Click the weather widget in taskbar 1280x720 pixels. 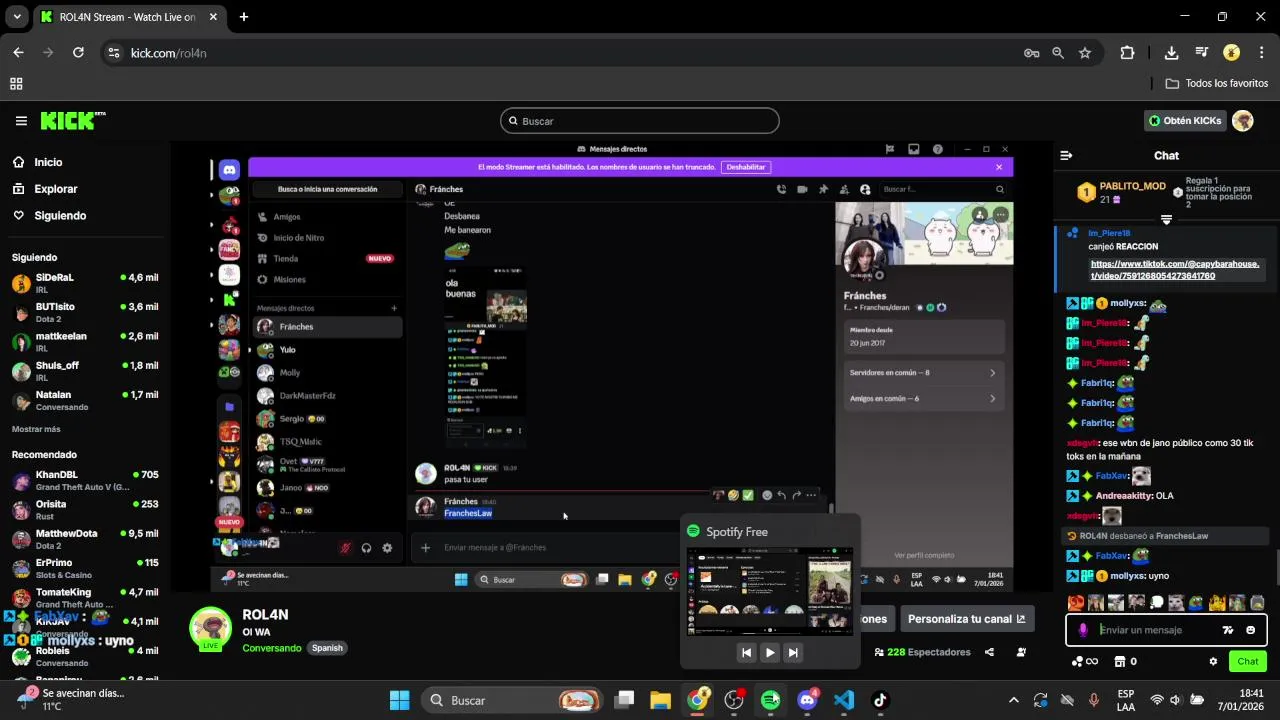click(x=70, y=699)
